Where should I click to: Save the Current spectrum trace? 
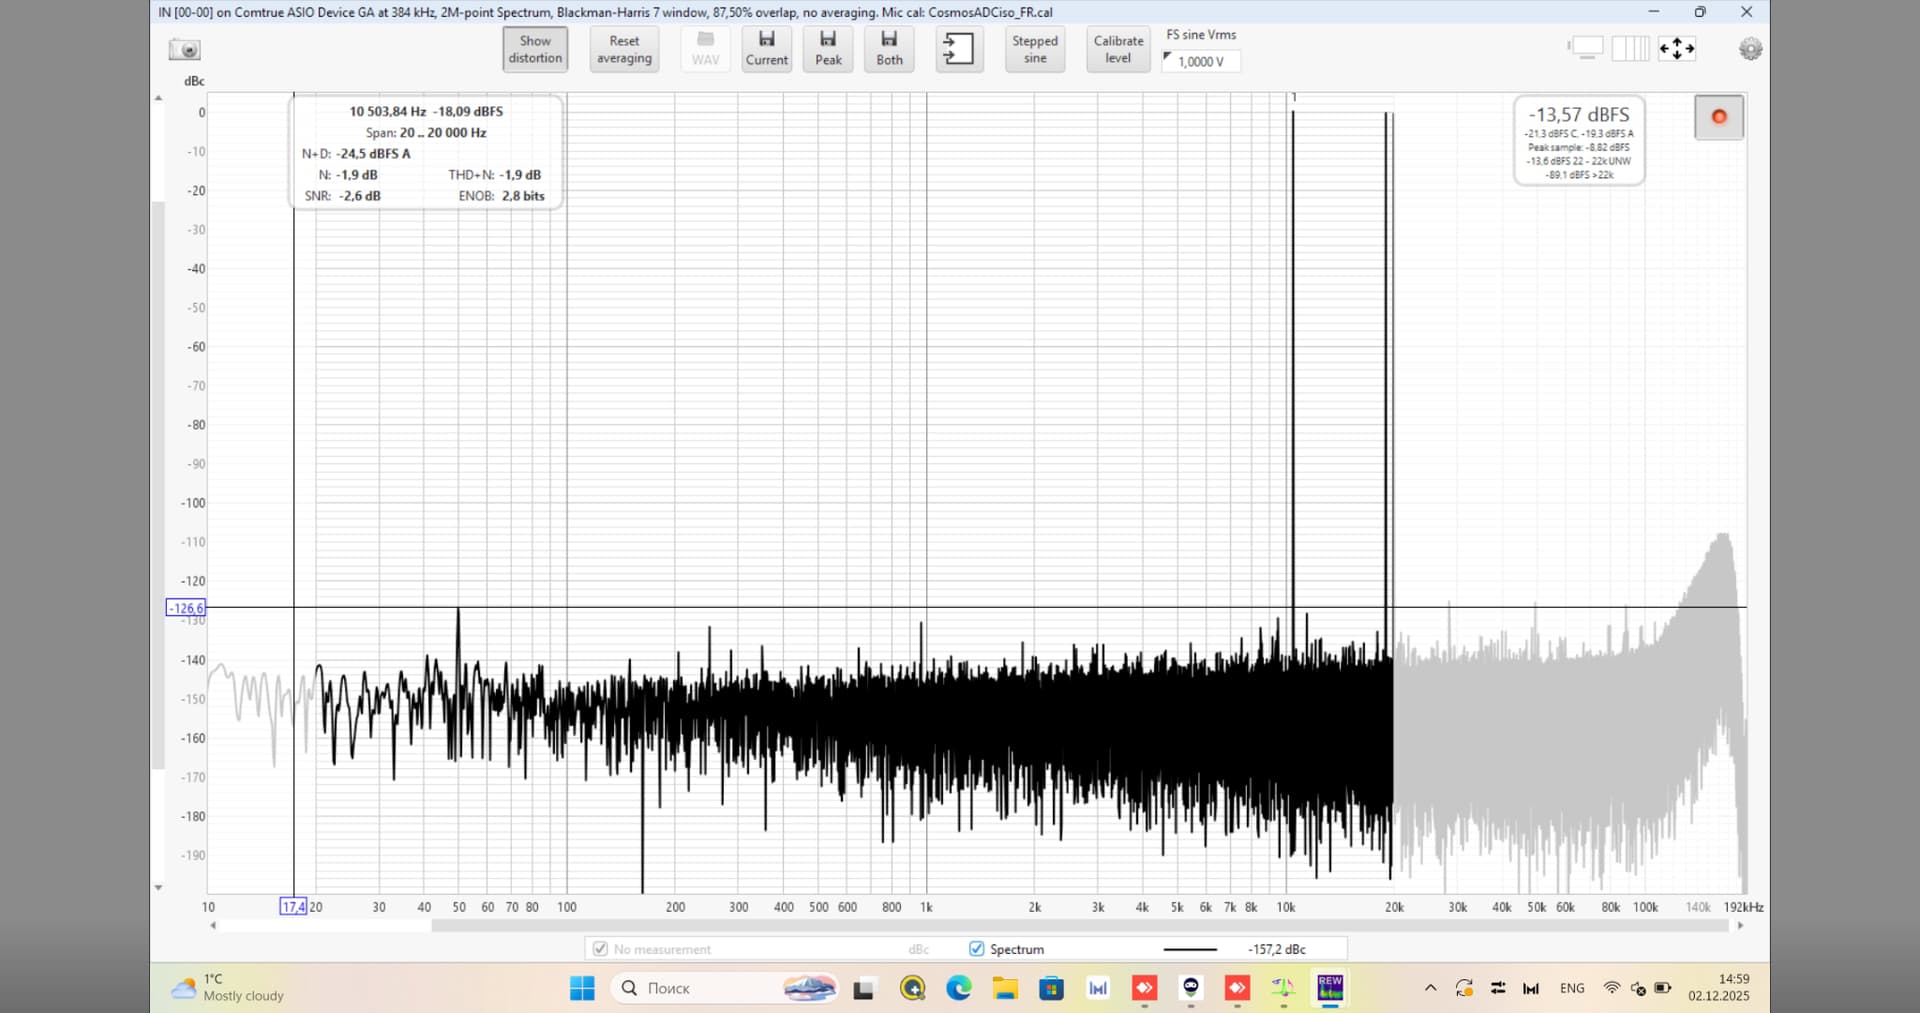tap(766, 48)
